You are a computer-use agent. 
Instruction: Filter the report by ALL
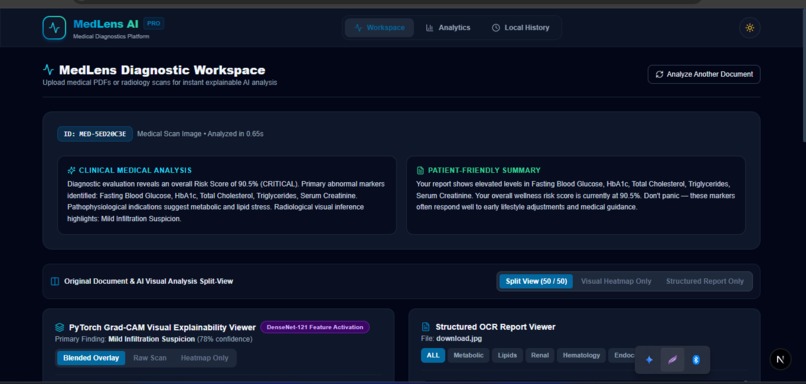point(433,355)
